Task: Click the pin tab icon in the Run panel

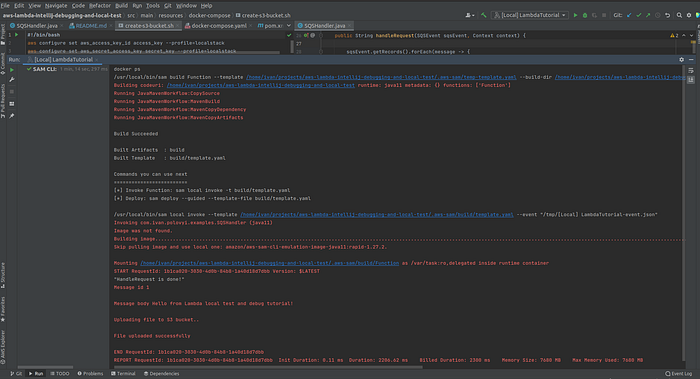Action: point(12,116)
